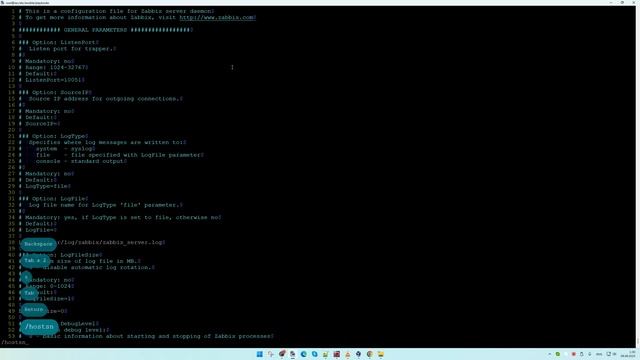Click the 'Option: LogFile' line
This screenshot has width=640, height=360.
(x=53, y=199)
